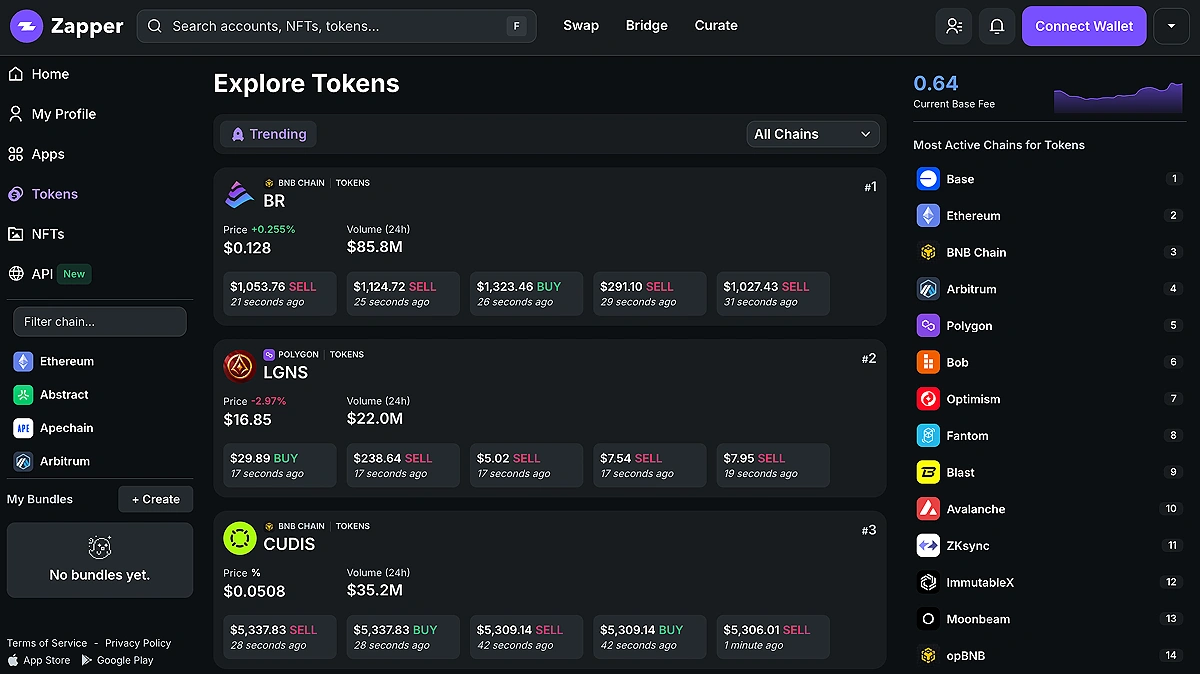The height and width of the screenshot is (674, 1200).
Task: Select the Fantom chain icon
Action: click(x=928, y=436)
